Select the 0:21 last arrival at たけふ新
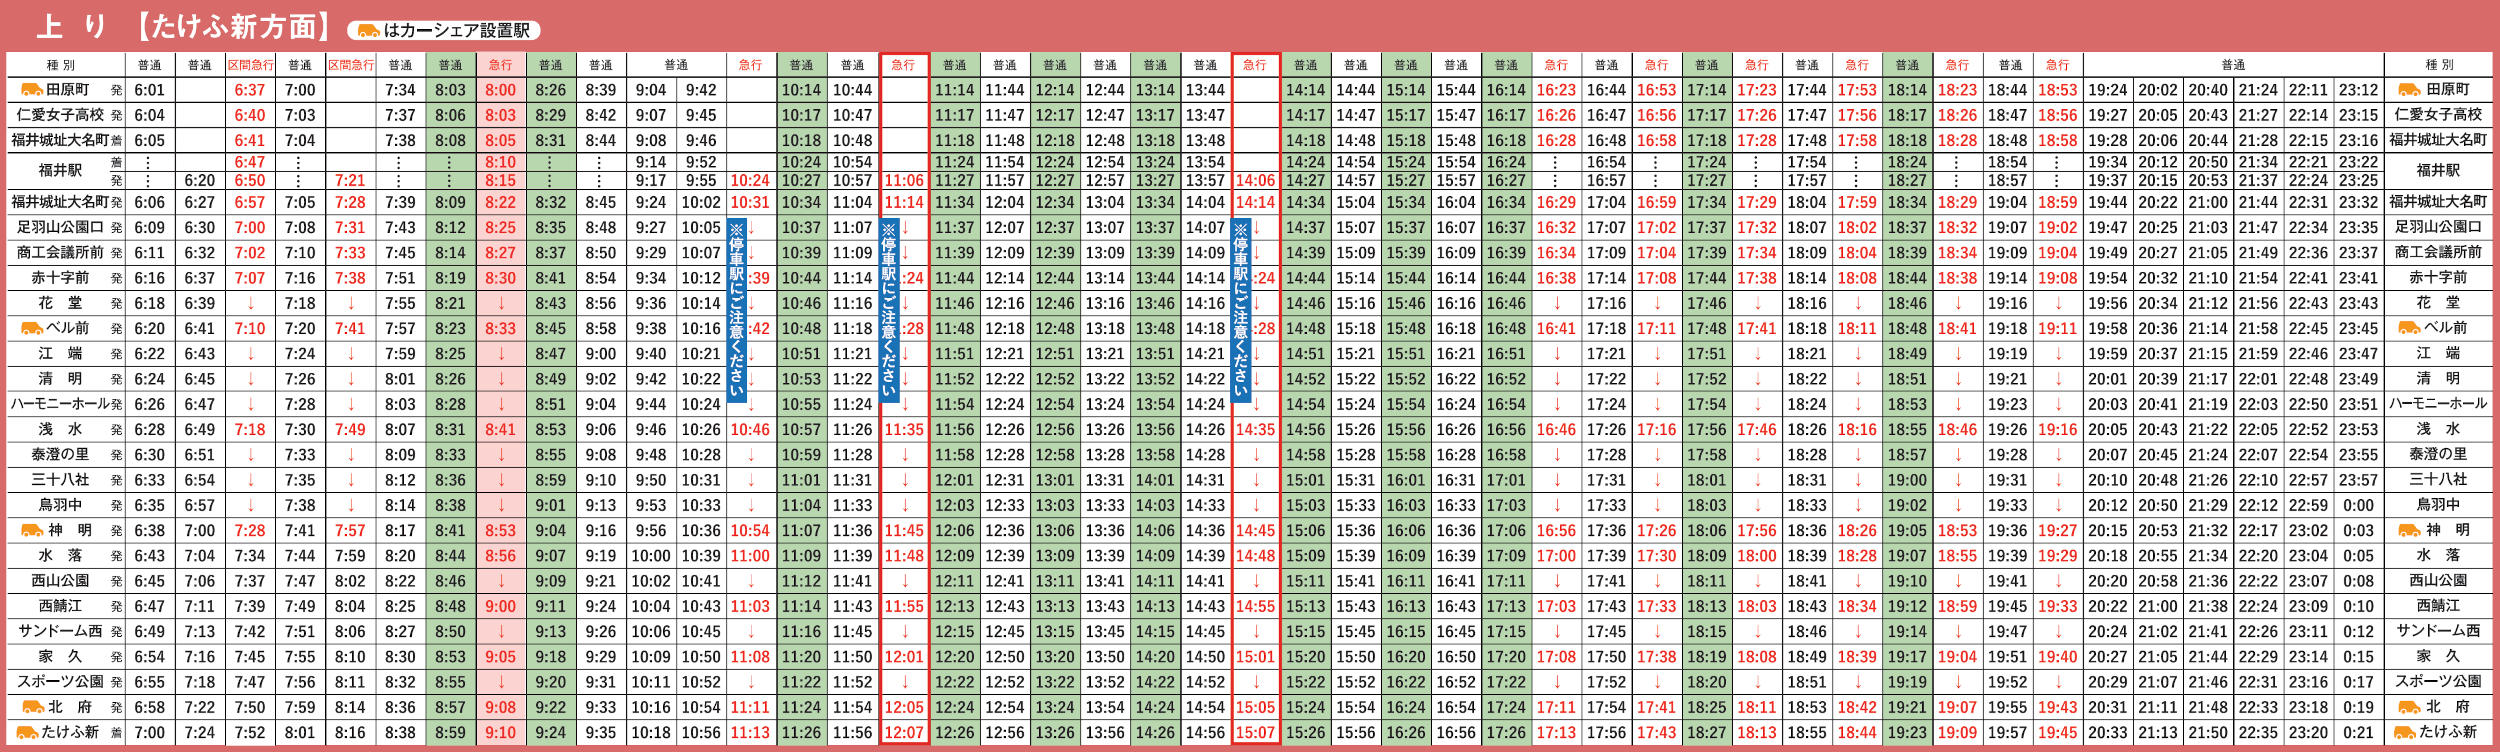Viewport: 2500px width, 752px height. coord(2358,732)
